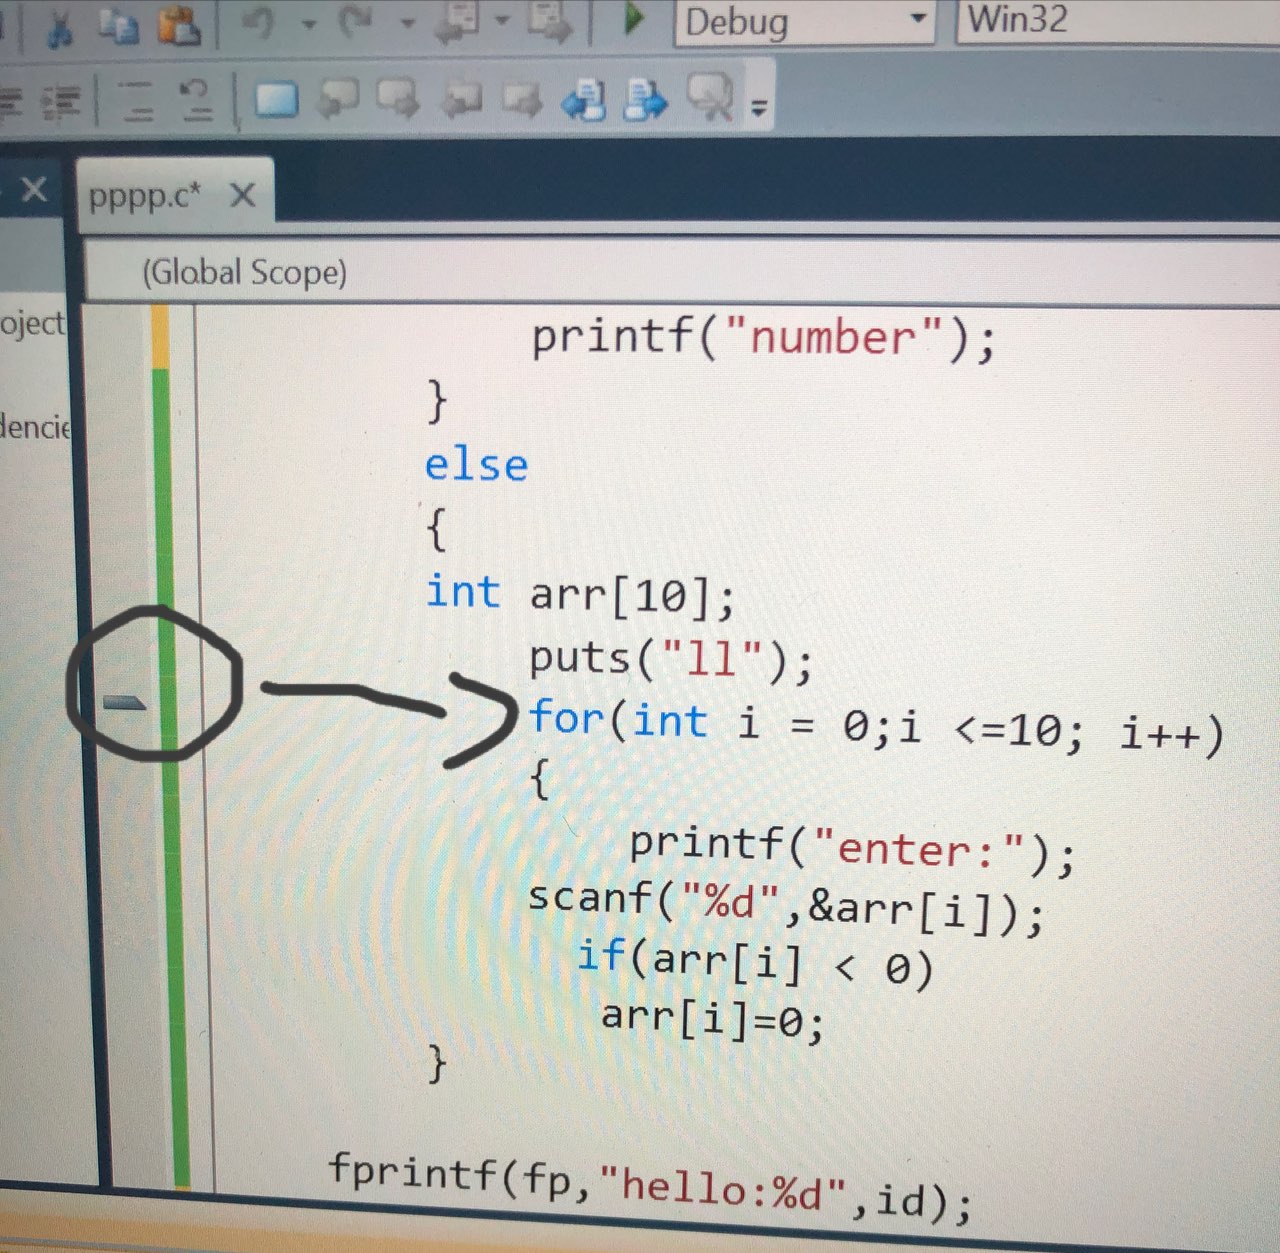Screen dimensions: 1280x1253
Task: Expand toolbar overflow options arrow
Action: coord(759,106)
